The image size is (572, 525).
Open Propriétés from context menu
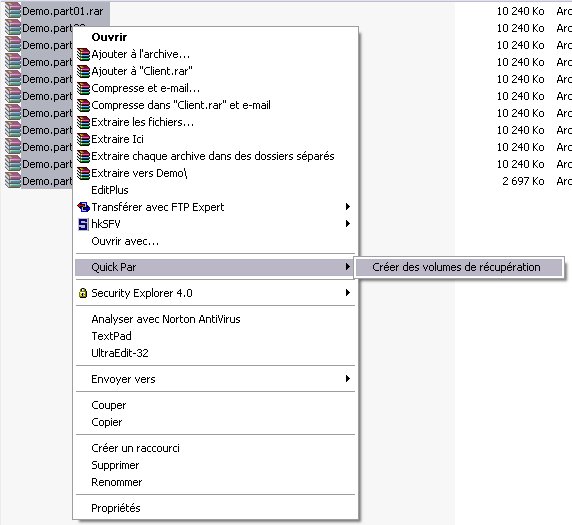215,508
